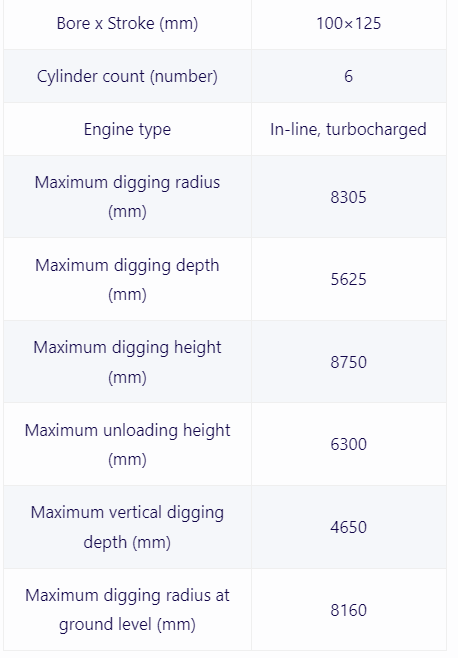
Task: Click the Maximum vertical digging depth label
Action: pyautogui.click(x=127, y=527)
